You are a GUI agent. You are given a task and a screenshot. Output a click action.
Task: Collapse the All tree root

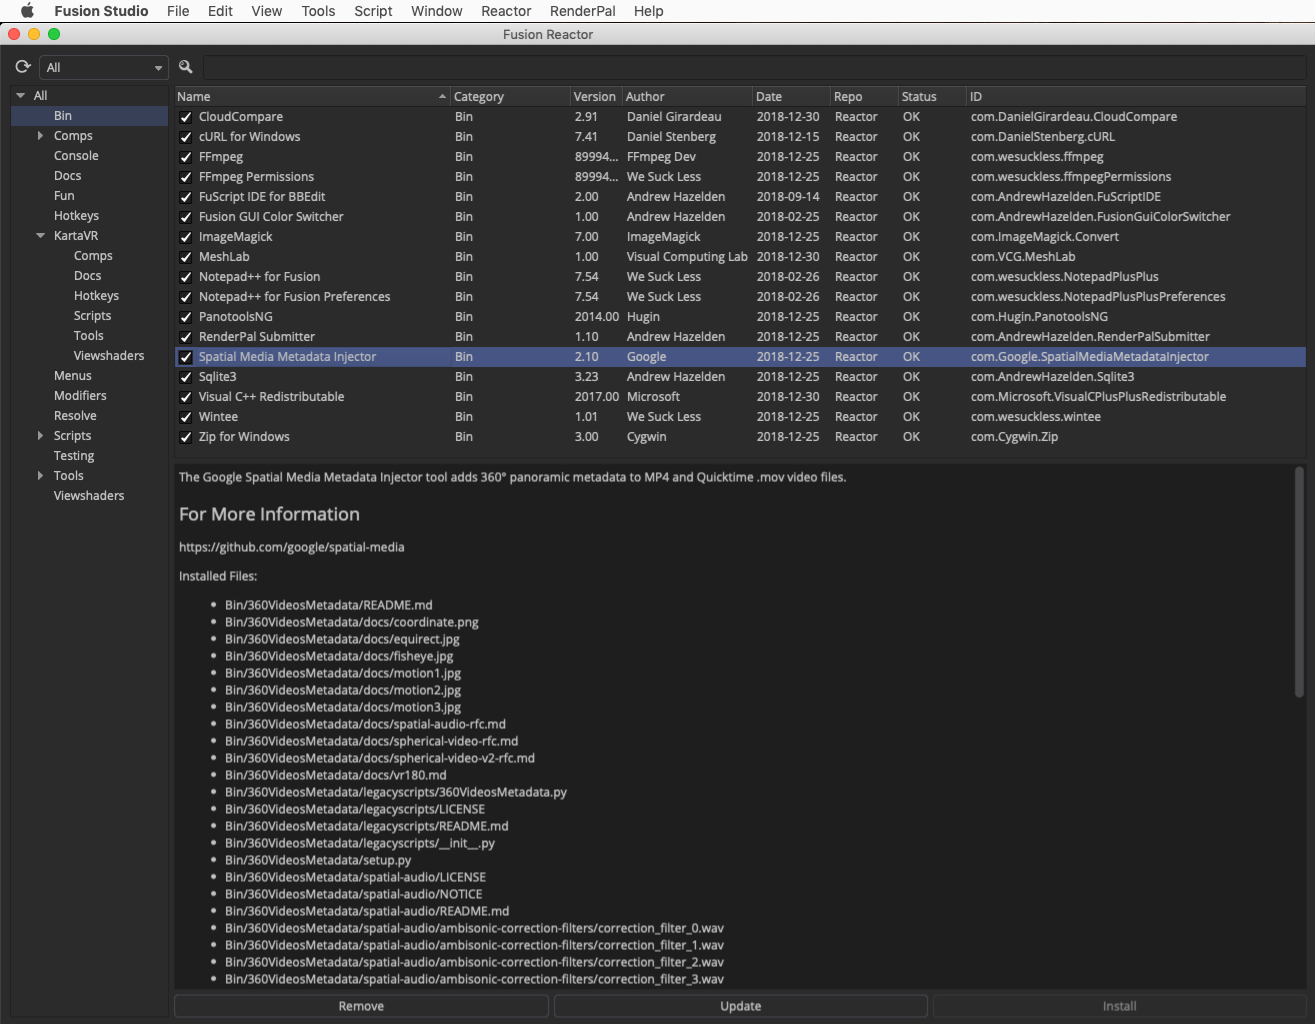20,96
